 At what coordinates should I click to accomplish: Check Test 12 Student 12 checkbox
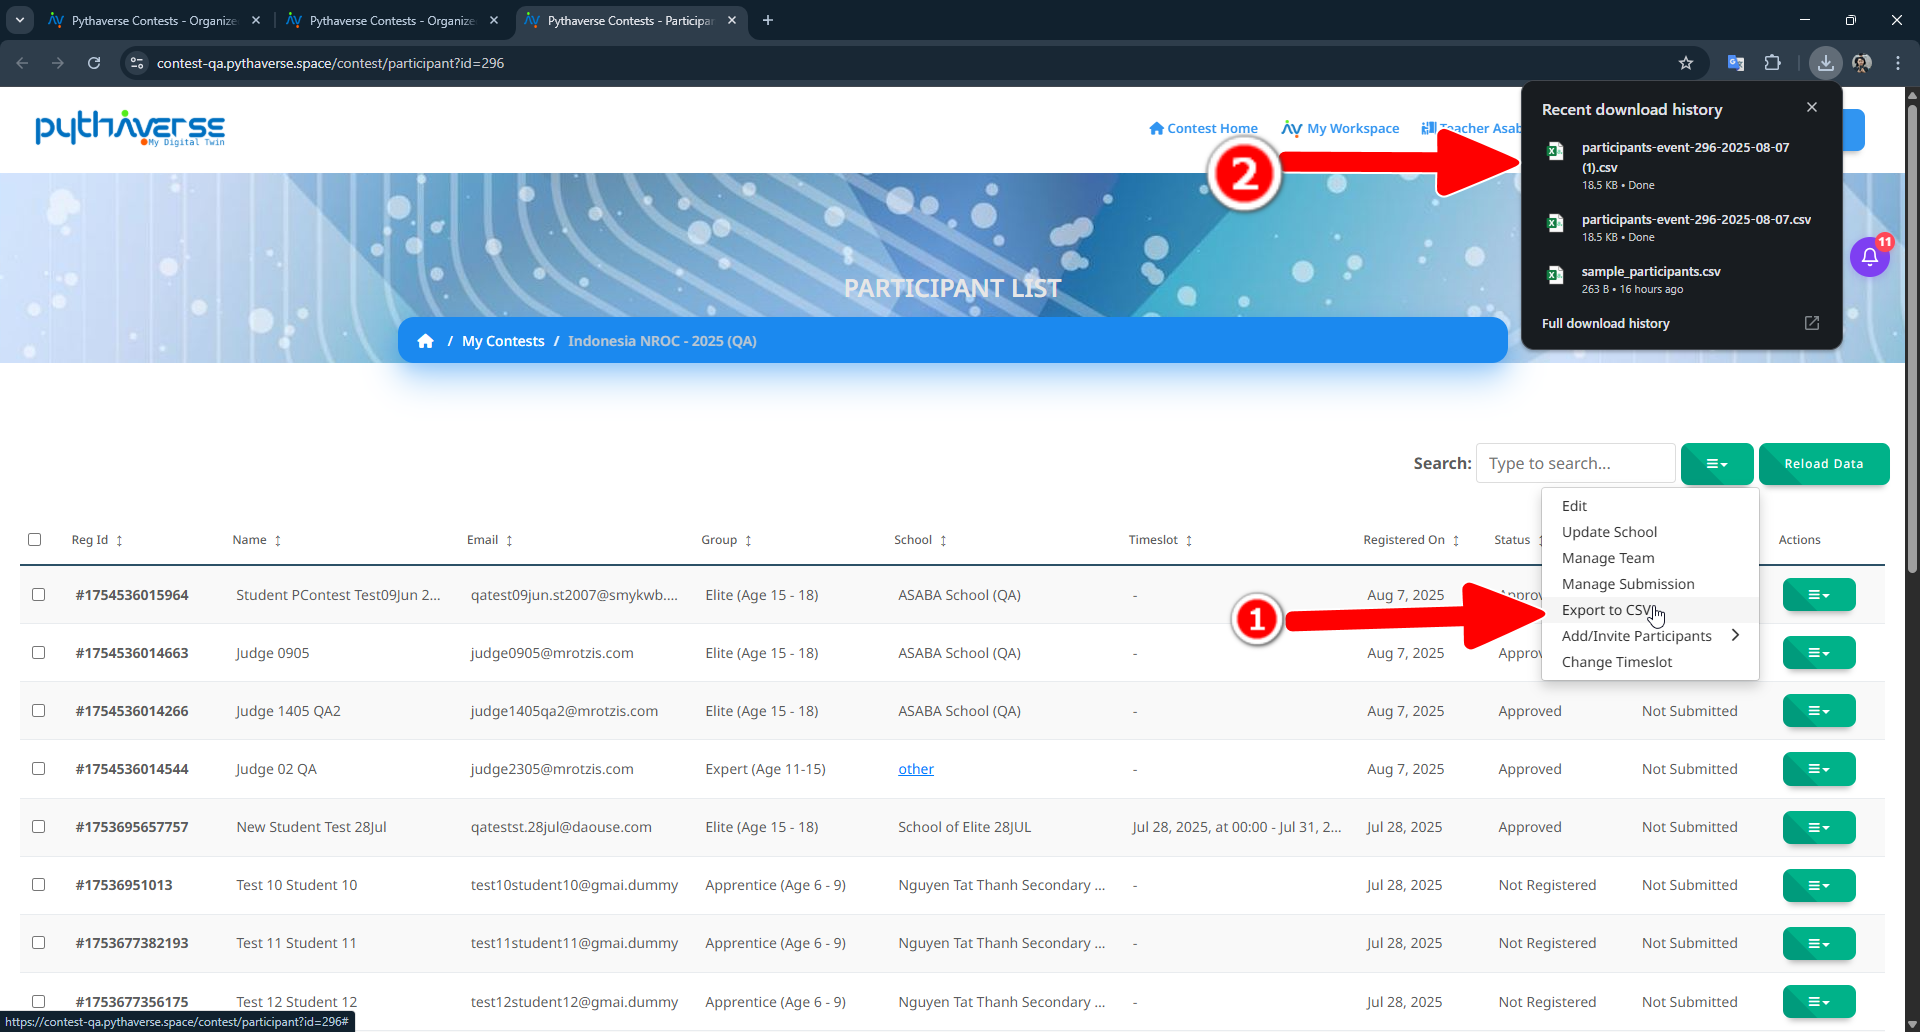click(x=39, y=1001)
